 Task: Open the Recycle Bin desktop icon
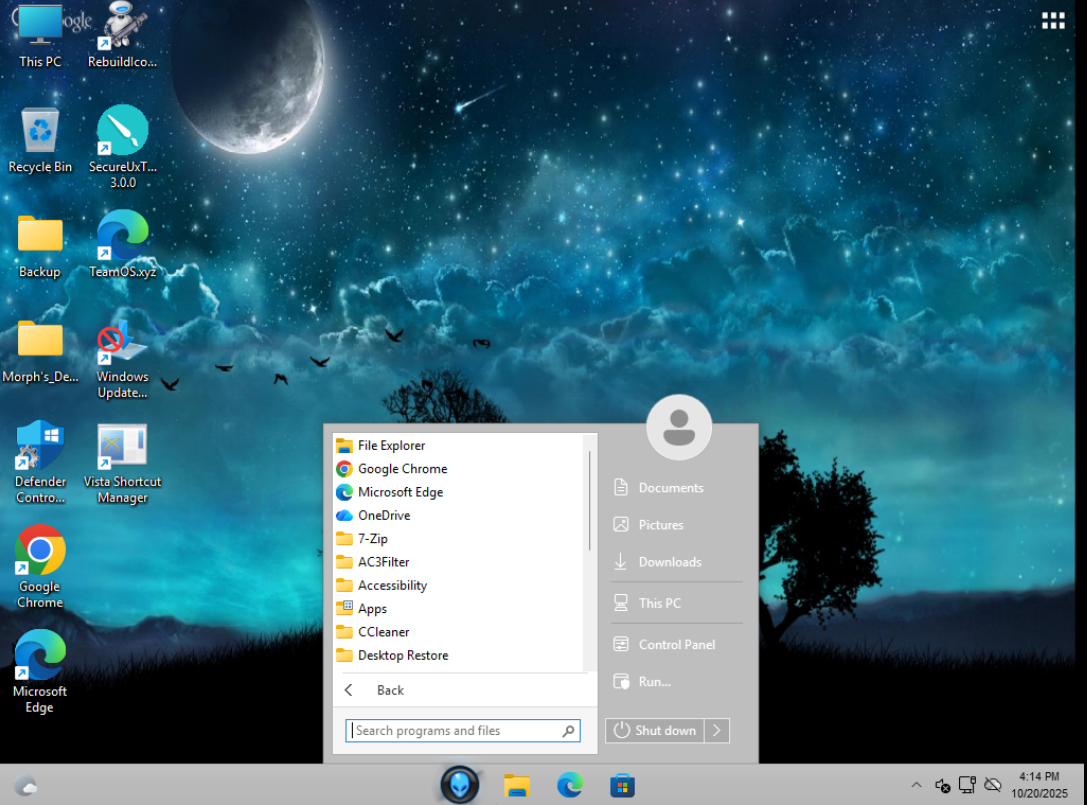(x=41, y=130)
